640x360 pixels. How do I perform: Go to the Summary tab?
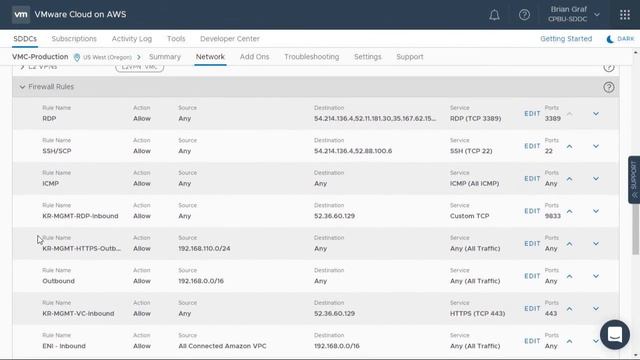coord(165,57)
